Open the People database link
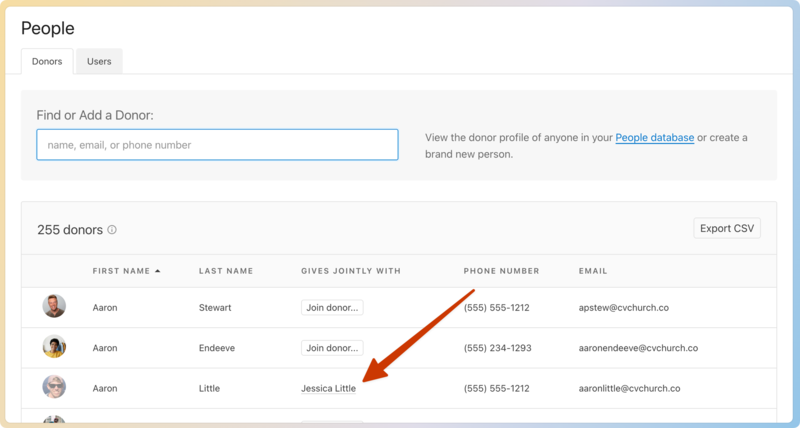 [x=654, y=138]
